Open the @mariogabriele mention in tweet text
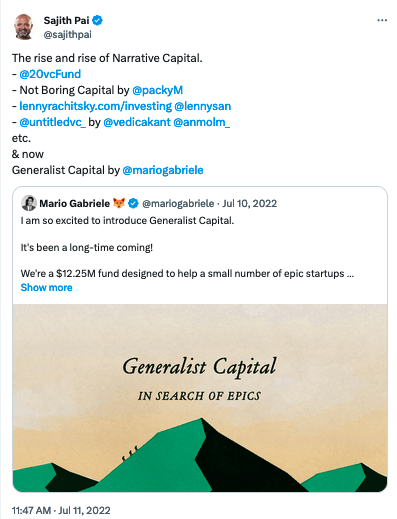This screenshot has width=397, height=519. (163, 170)
